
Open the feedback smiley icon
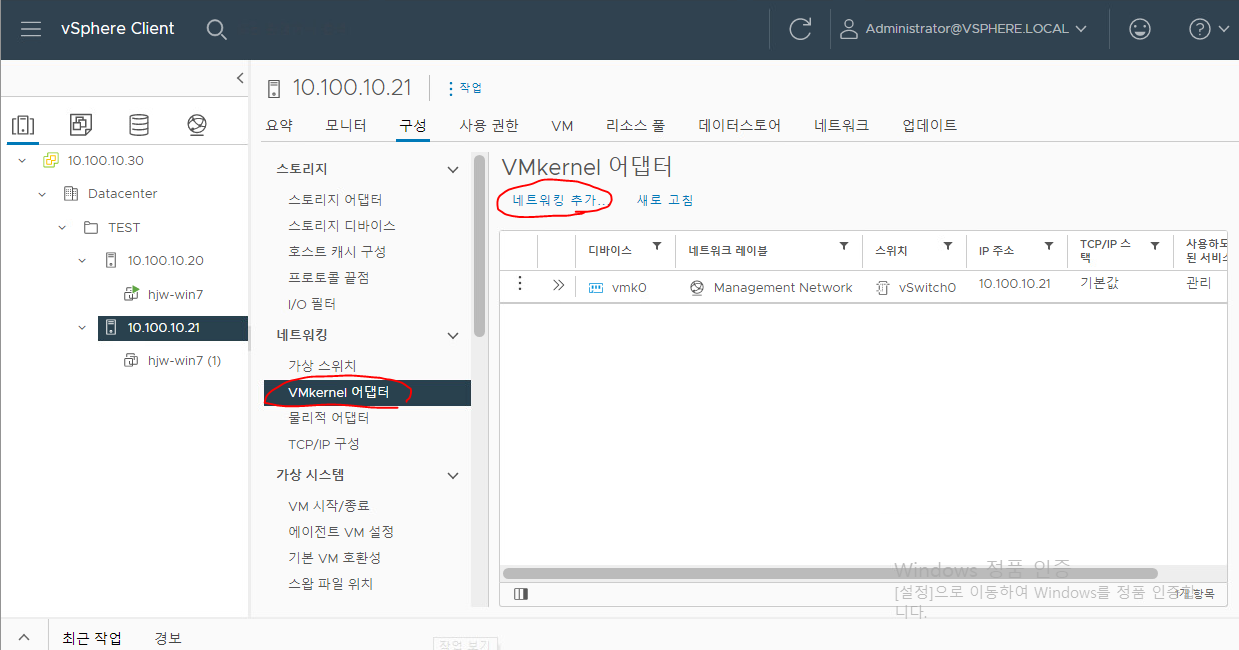(x=1139, y=29)
